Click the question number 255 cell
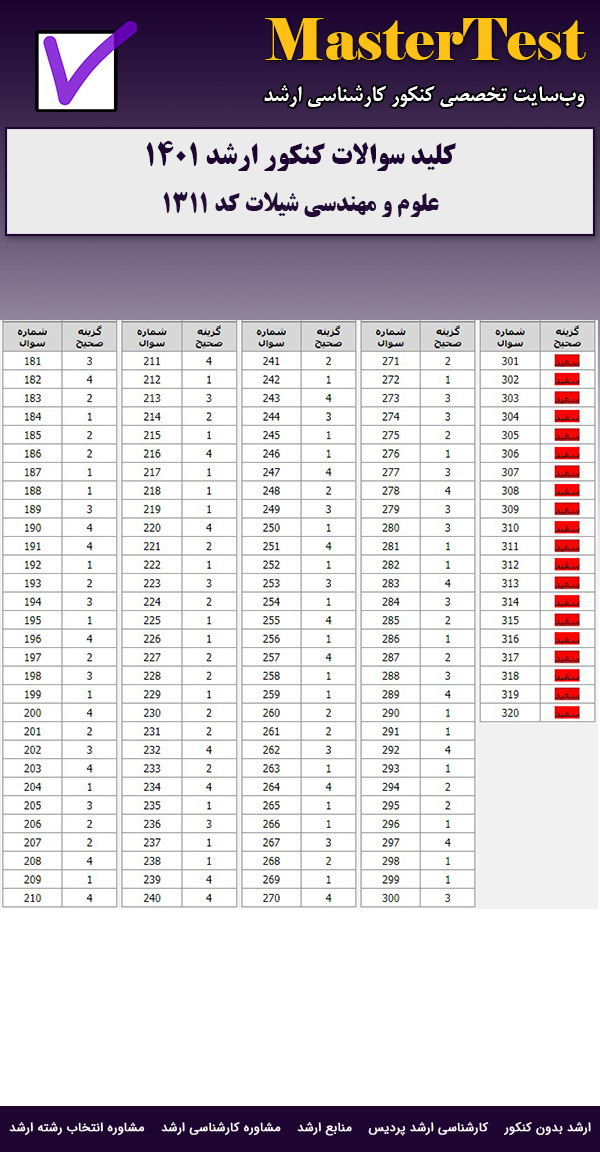Screen dimensions: 600x1152 click(x=272, y=620)
